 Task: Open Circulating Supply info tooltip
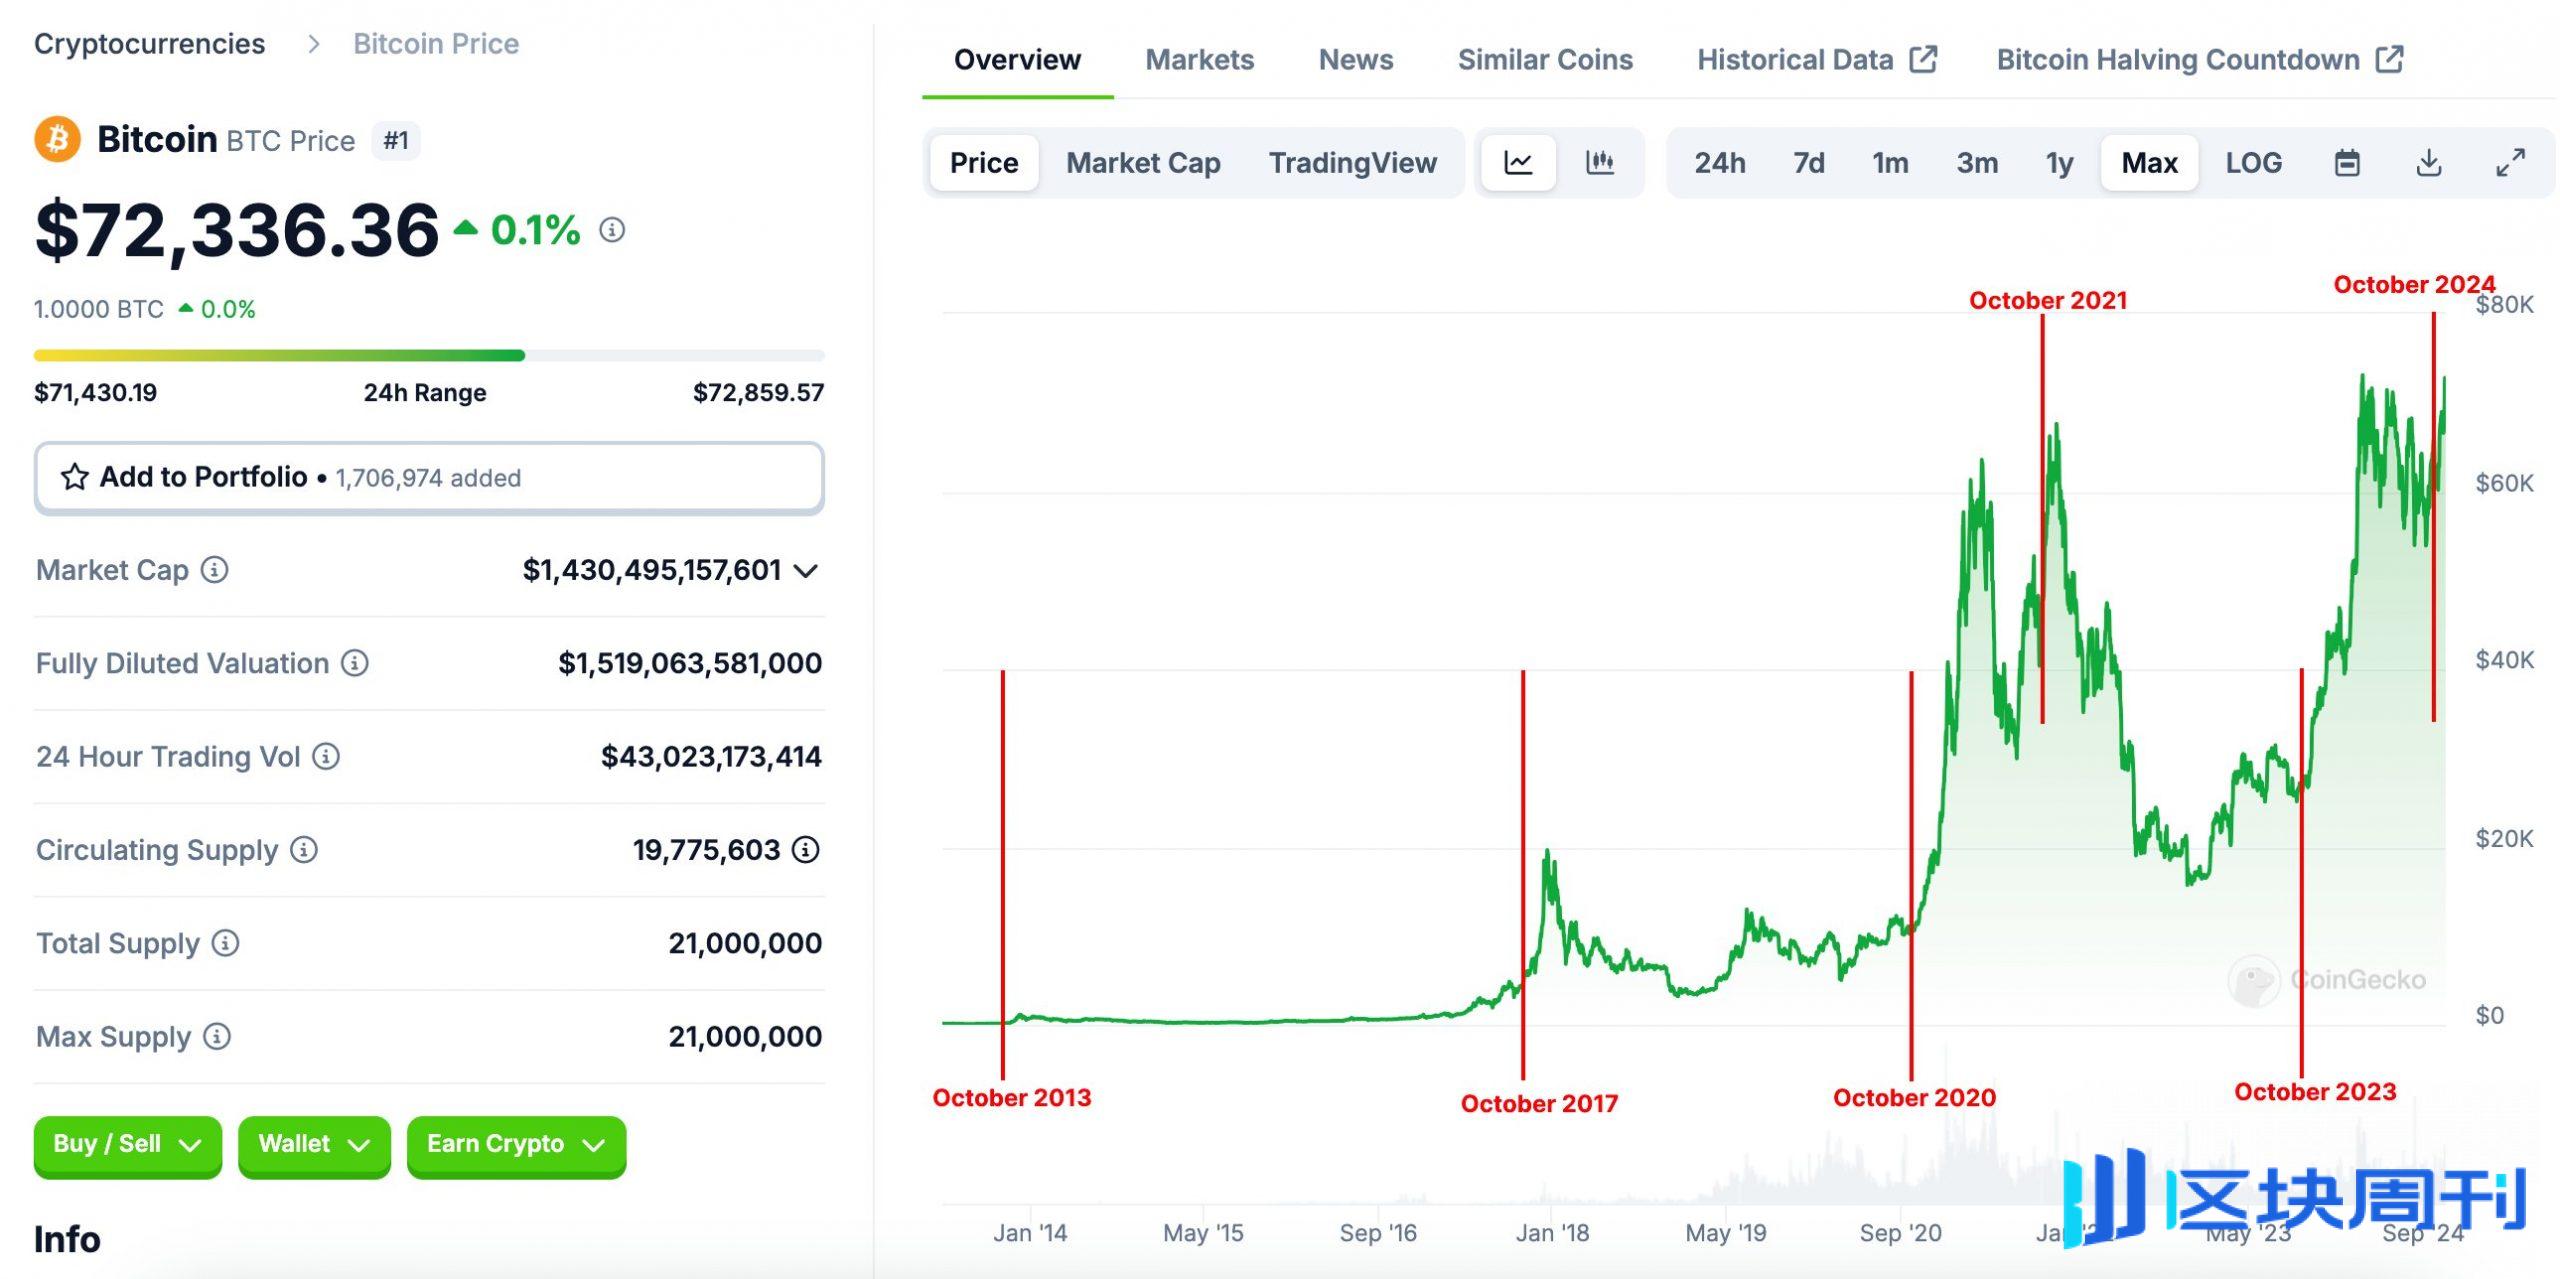[x=302, y=850]
